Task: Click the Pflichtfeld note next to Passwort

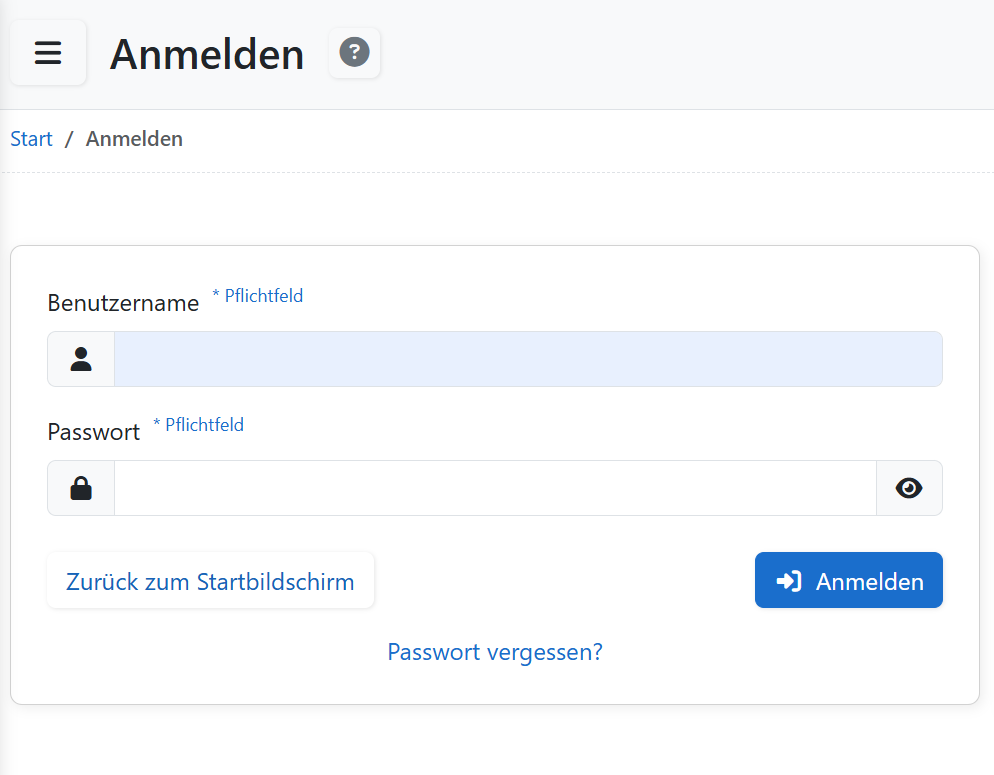Action: coord(199,424)
